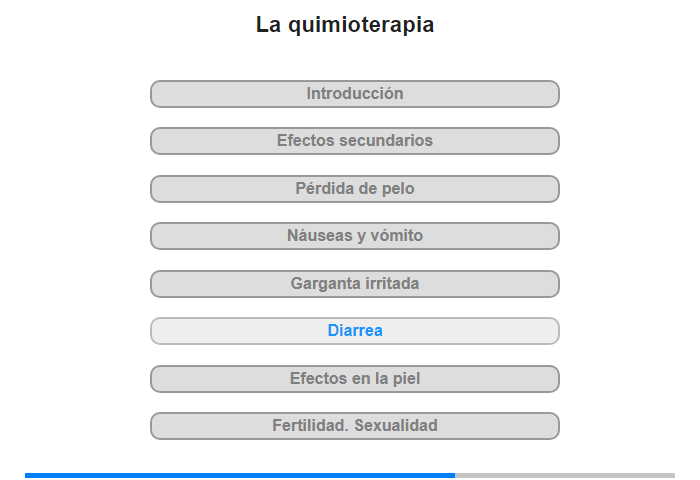The width and height of the screenshot is (700, 480).
Task: Open the fertility and sexuality chapter
Action: (354, 426)
